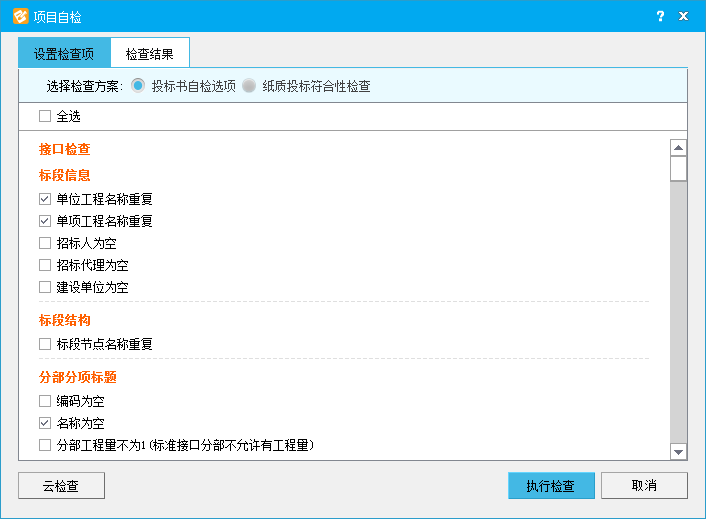The width and height of the screenshot is (706, 519).
Task: Disable the 名称为空 checkbox
Action: click(45, 423)
